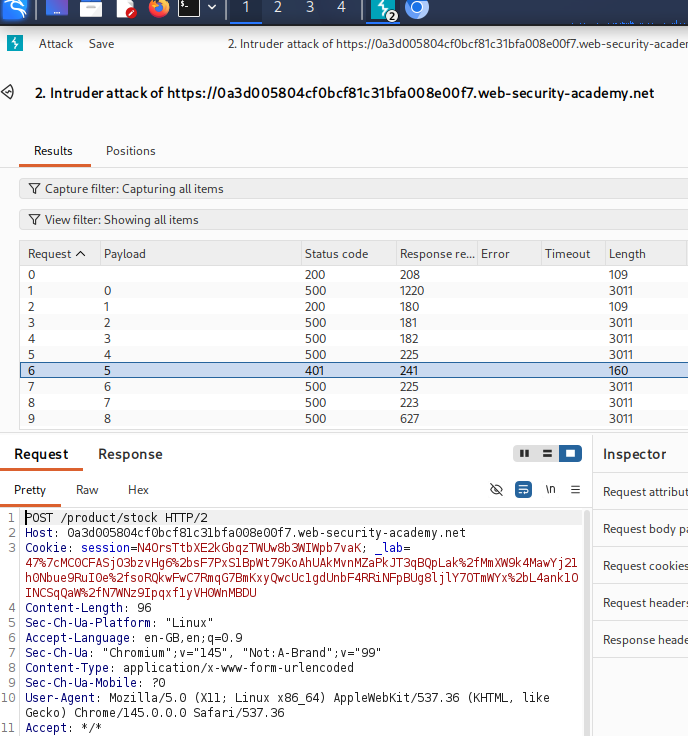Sort by the Length column header
The image size is (688, 736).
646,254
